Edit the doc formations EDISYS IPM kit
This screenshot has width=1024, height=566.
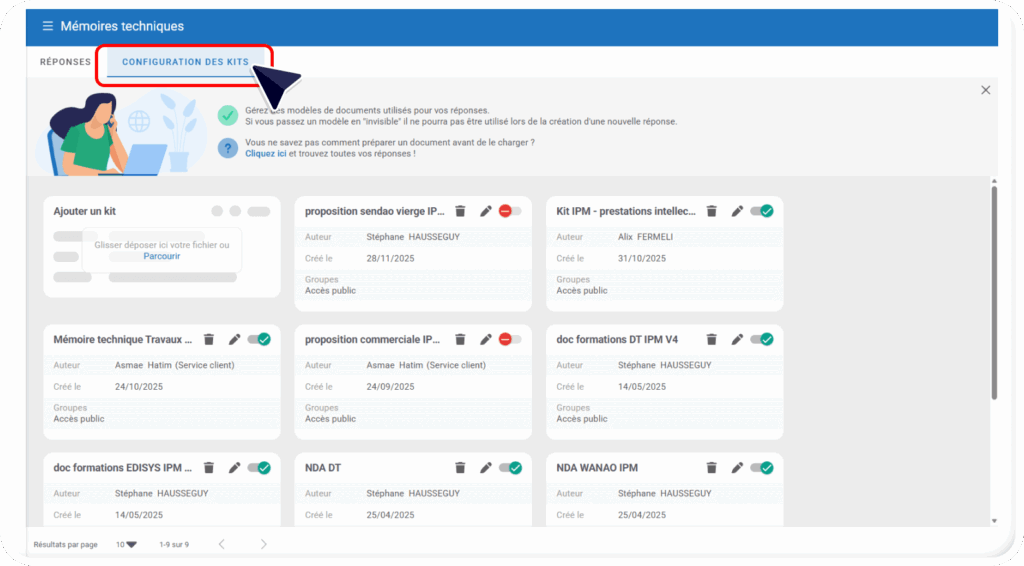click(x=234, y=467)
